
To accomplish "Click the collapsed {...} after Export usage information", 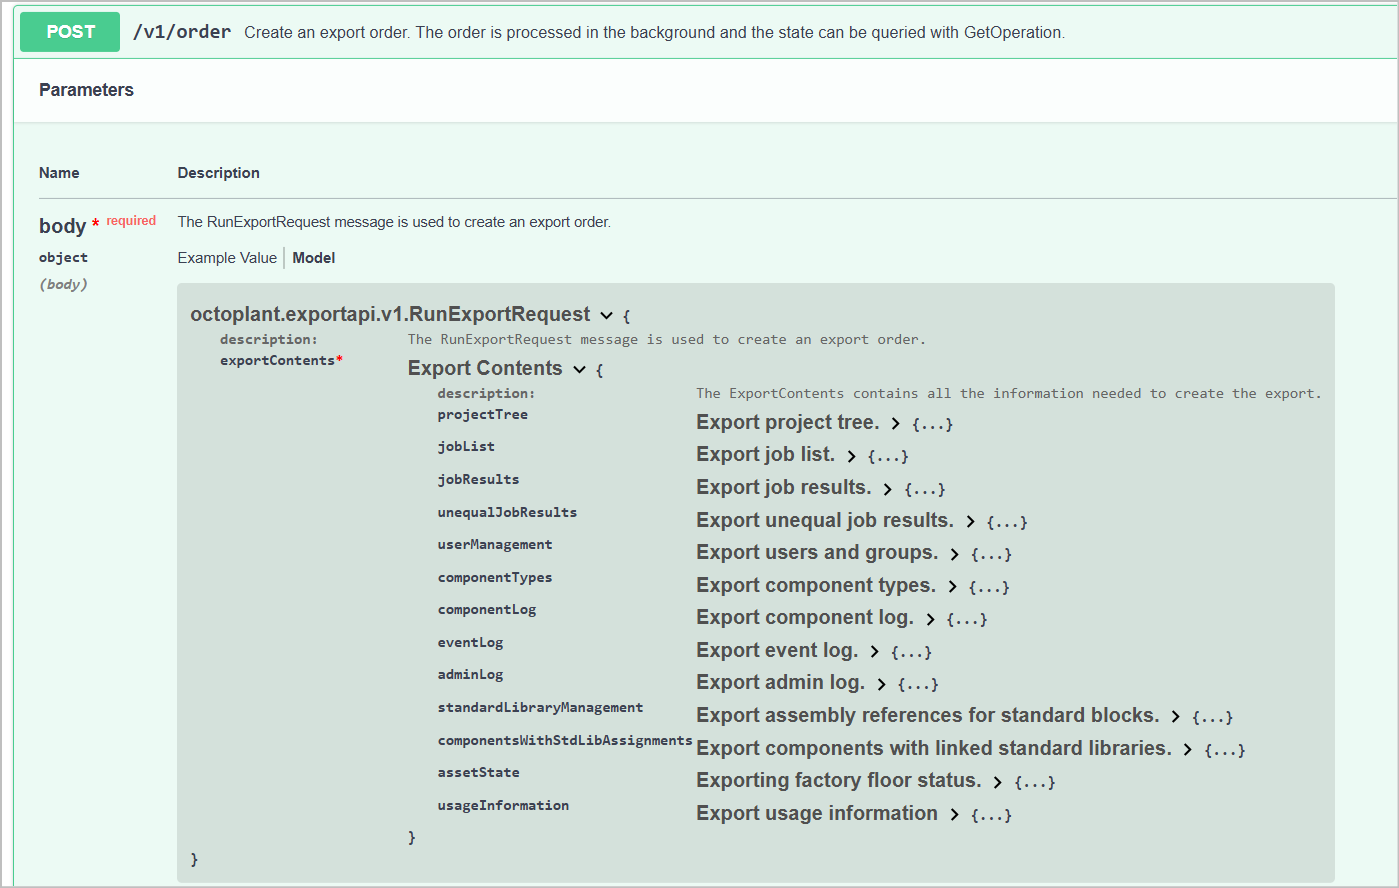I will [x=991, y=815].
